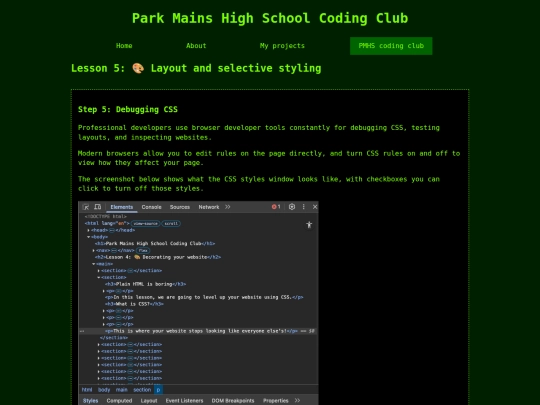Click the highlighted p breadcrumb

[x=158, y=390]
